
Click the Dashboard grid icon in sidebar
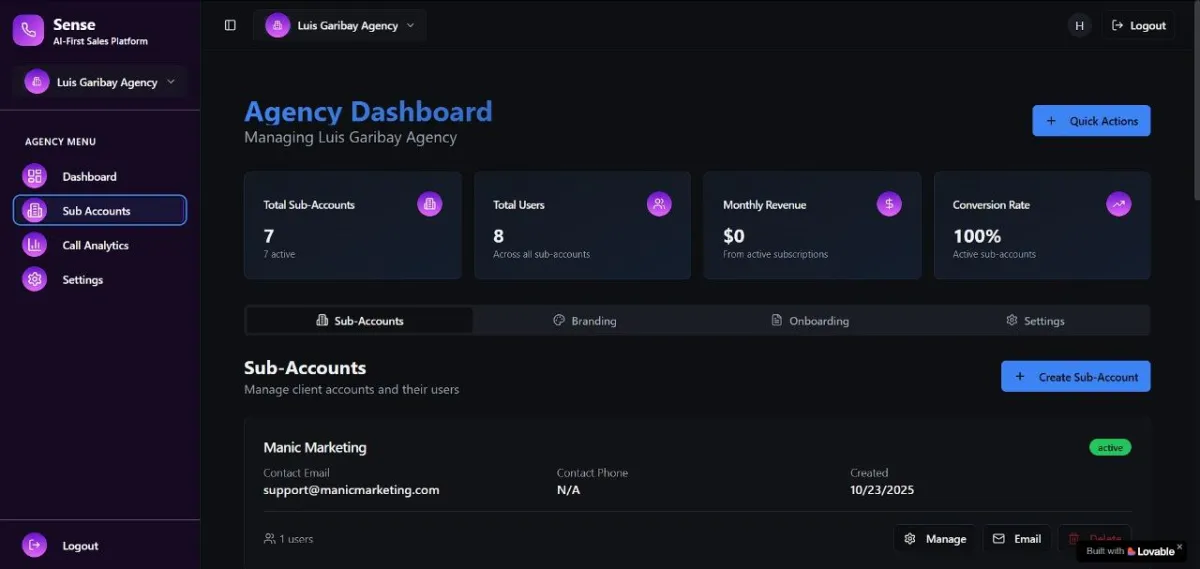tap(35, 177)
